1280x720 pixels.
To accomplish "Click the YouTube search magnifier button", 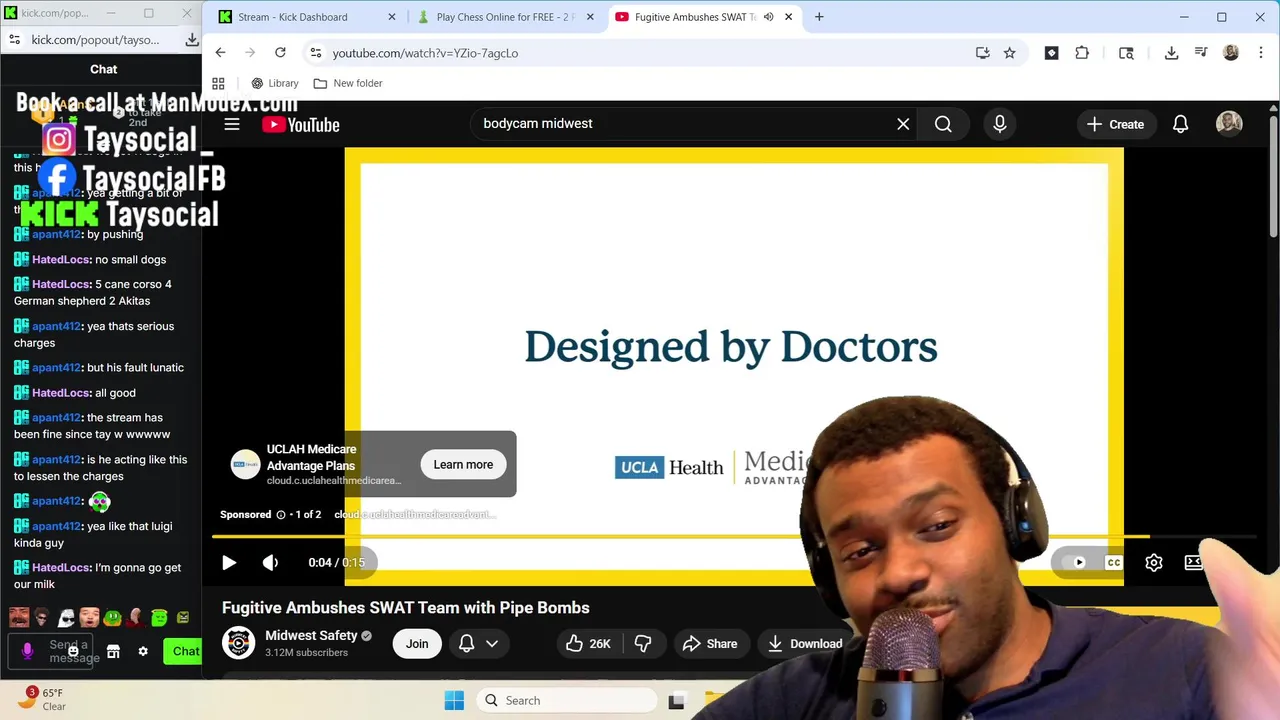I will (x=943, y=124).
